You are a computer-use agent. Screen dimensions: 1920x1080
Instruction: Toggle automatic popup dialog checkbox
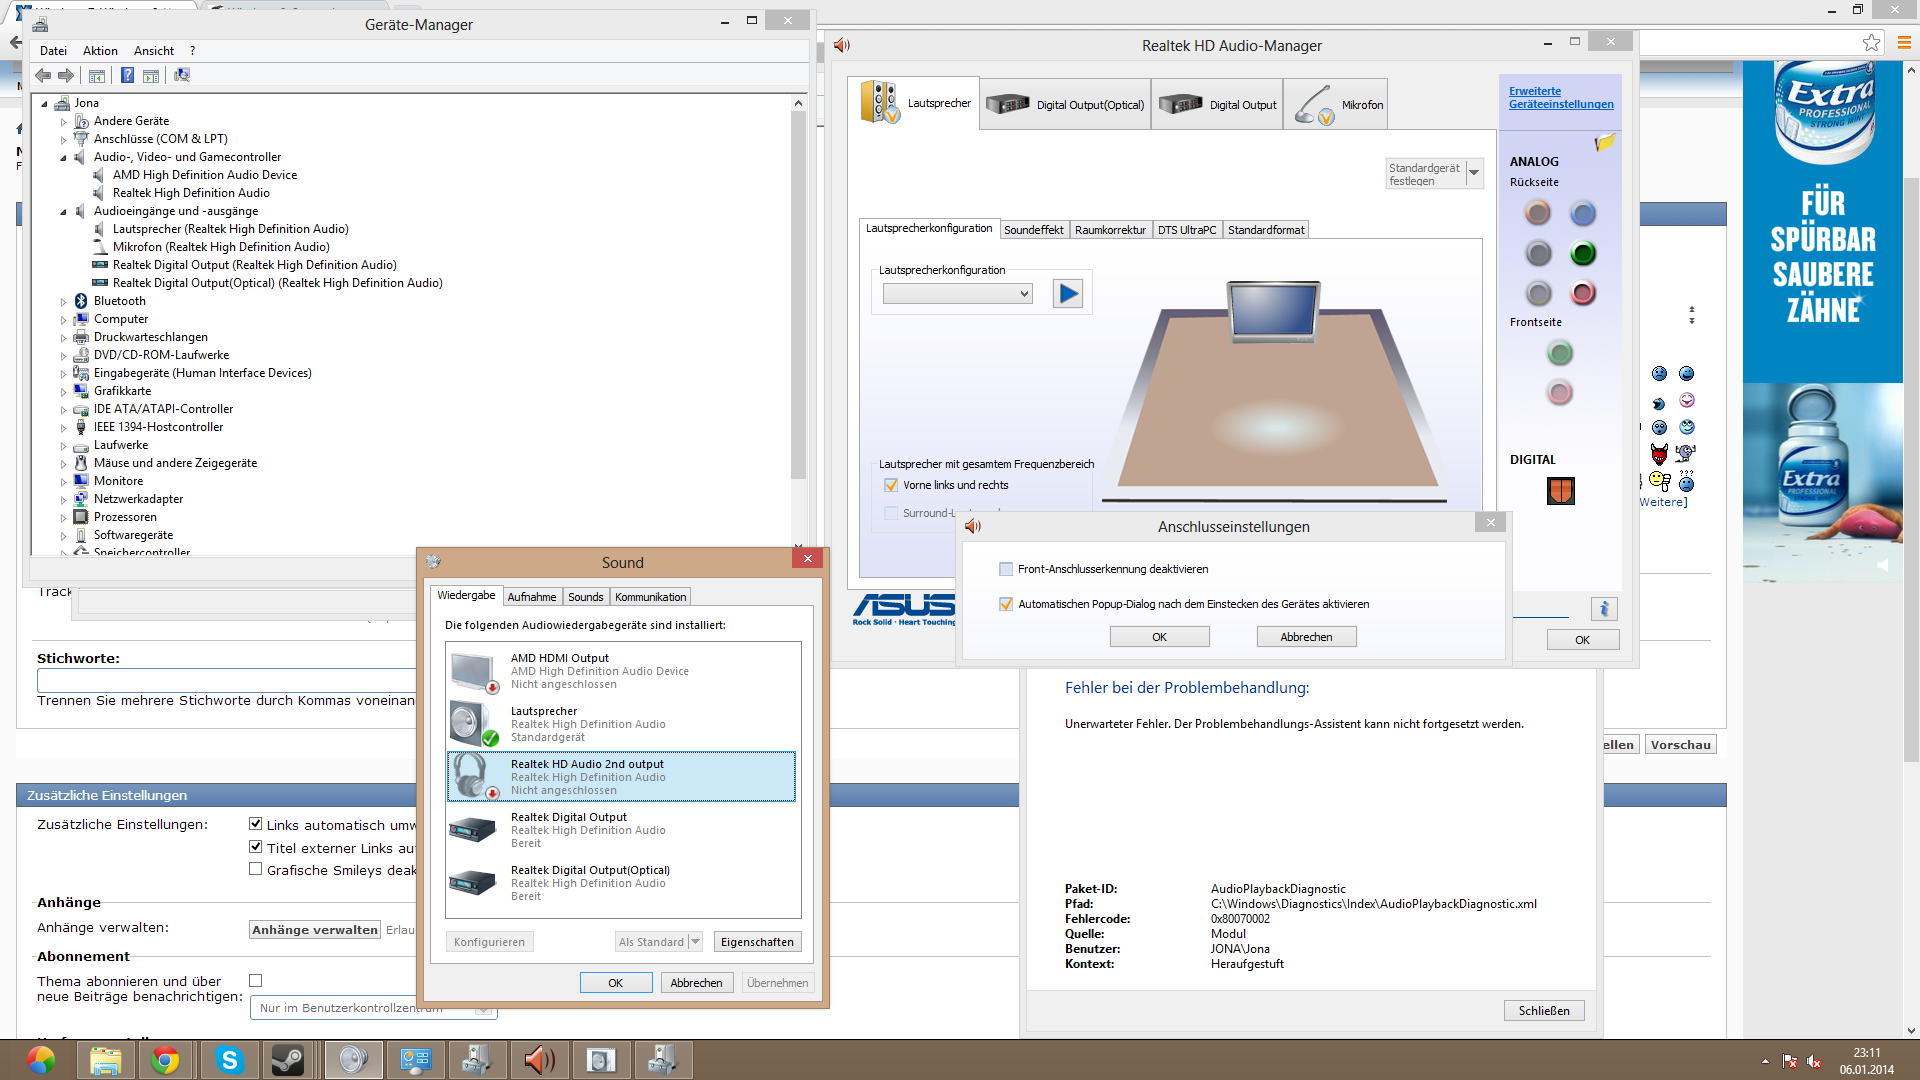pos(1006,605)
